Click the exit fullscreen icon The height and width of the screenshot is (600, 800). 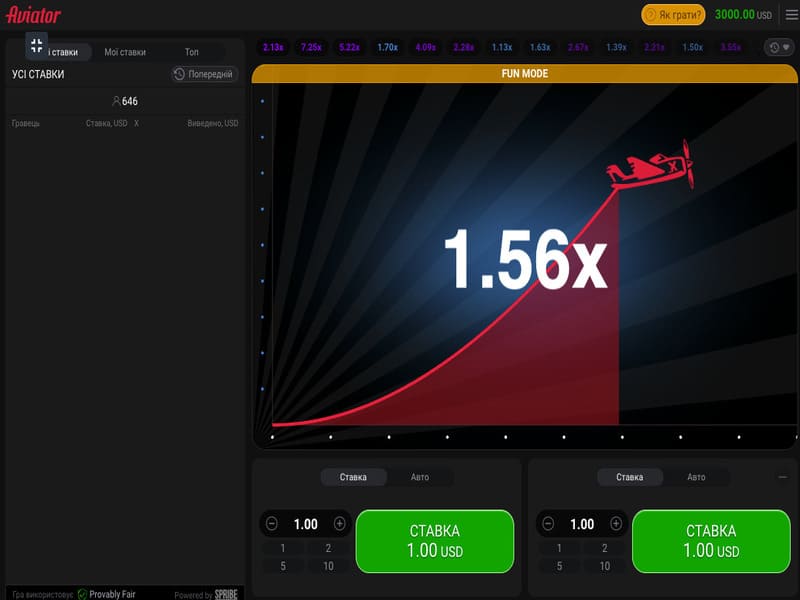(36, 45)
